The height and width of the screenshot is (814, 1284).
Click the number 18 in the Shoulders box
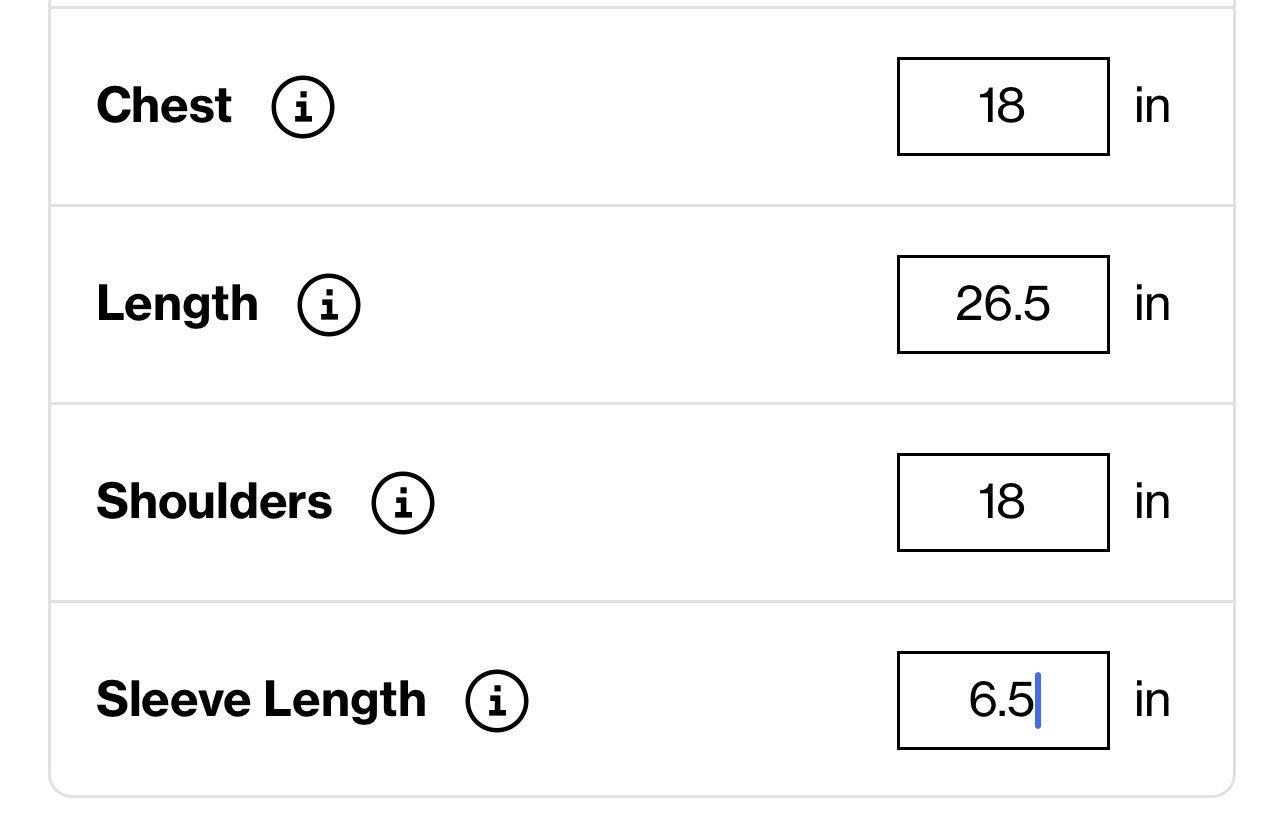[x=1002, y=502]
